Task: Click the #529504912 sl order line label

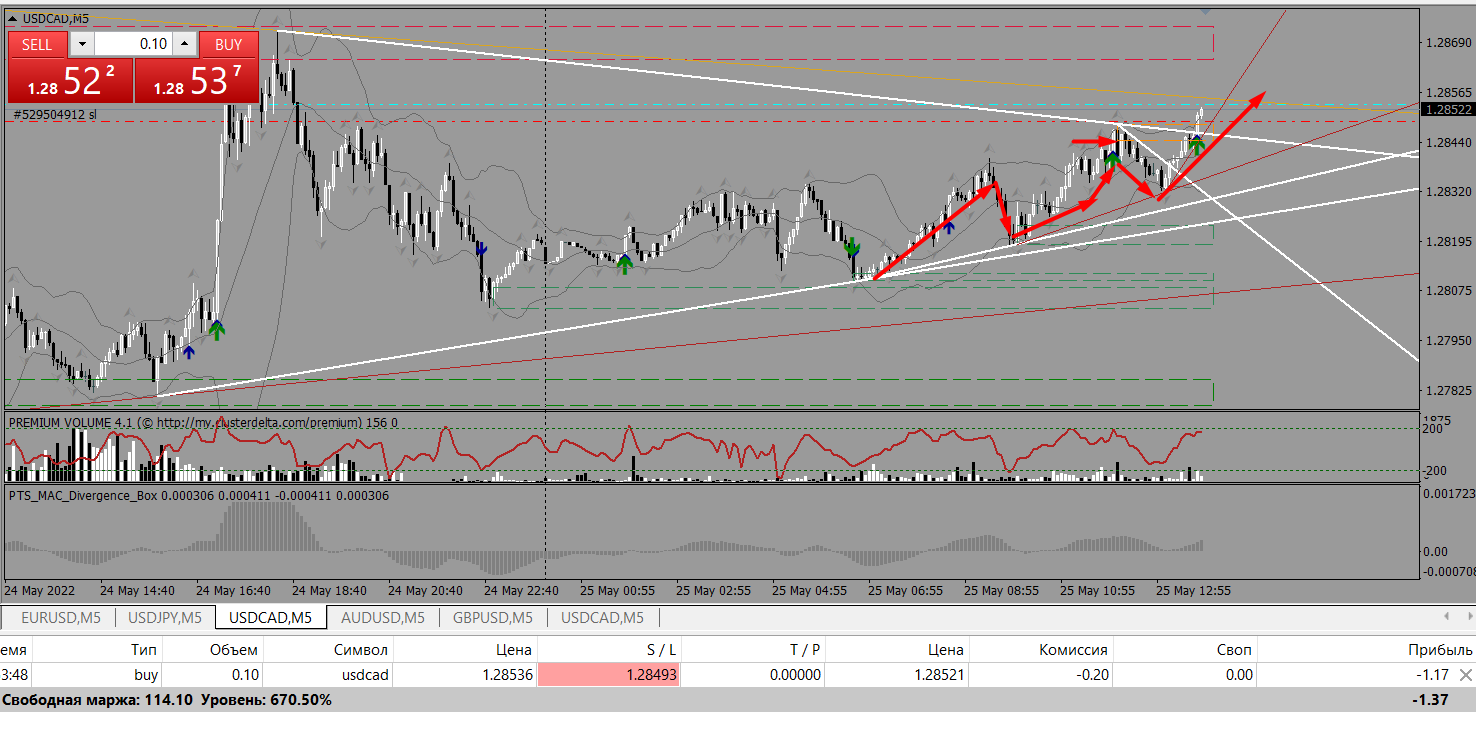Action: click(x=55, y=115)
